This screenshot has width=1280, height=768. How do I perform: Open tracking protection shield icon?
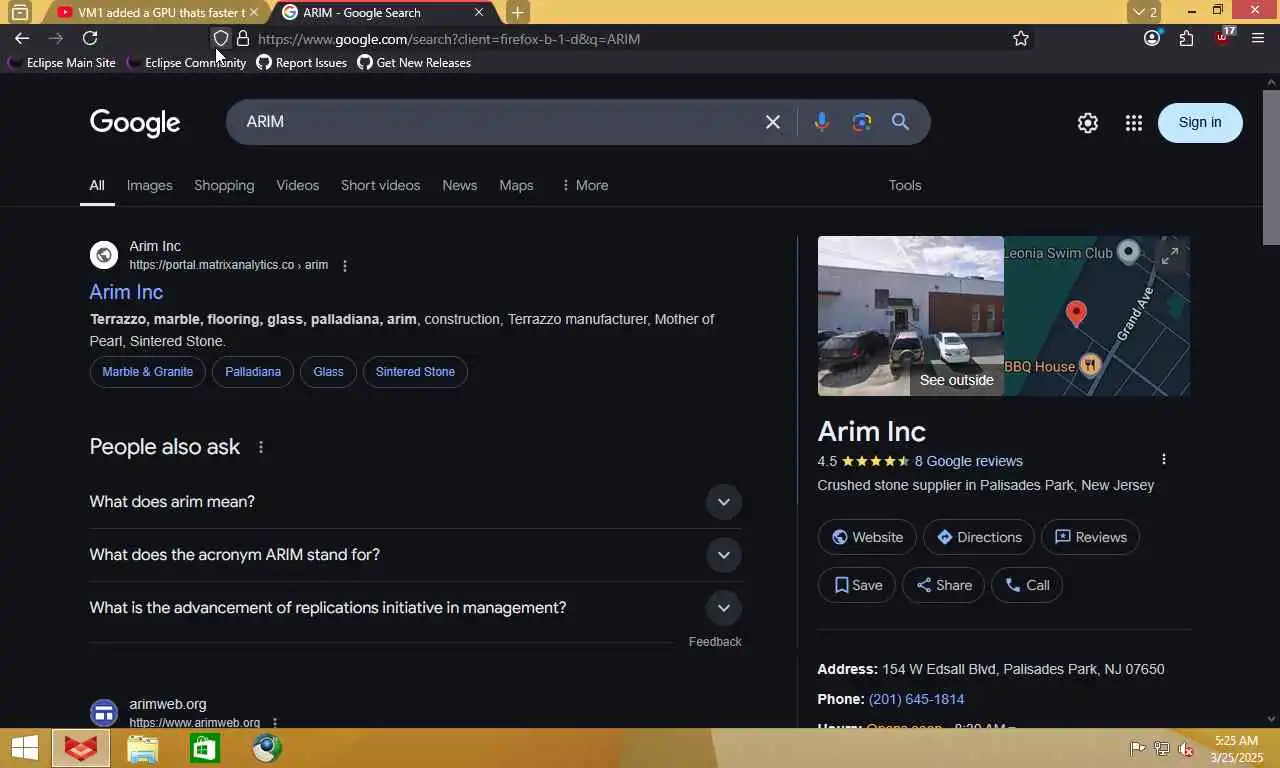(221, 38)
